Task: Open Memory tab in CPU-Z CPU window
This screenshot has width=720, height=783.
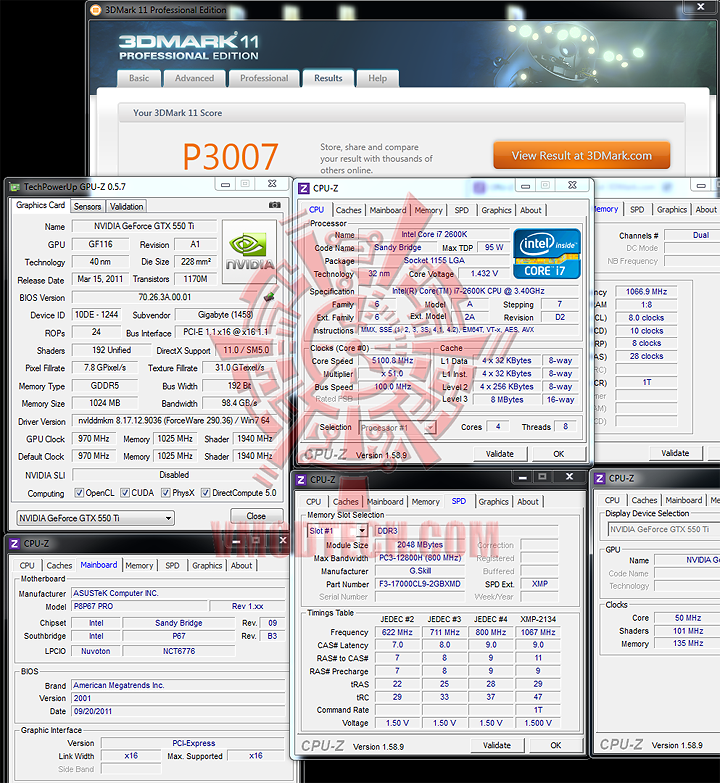Action: click(x=428, y=210)
